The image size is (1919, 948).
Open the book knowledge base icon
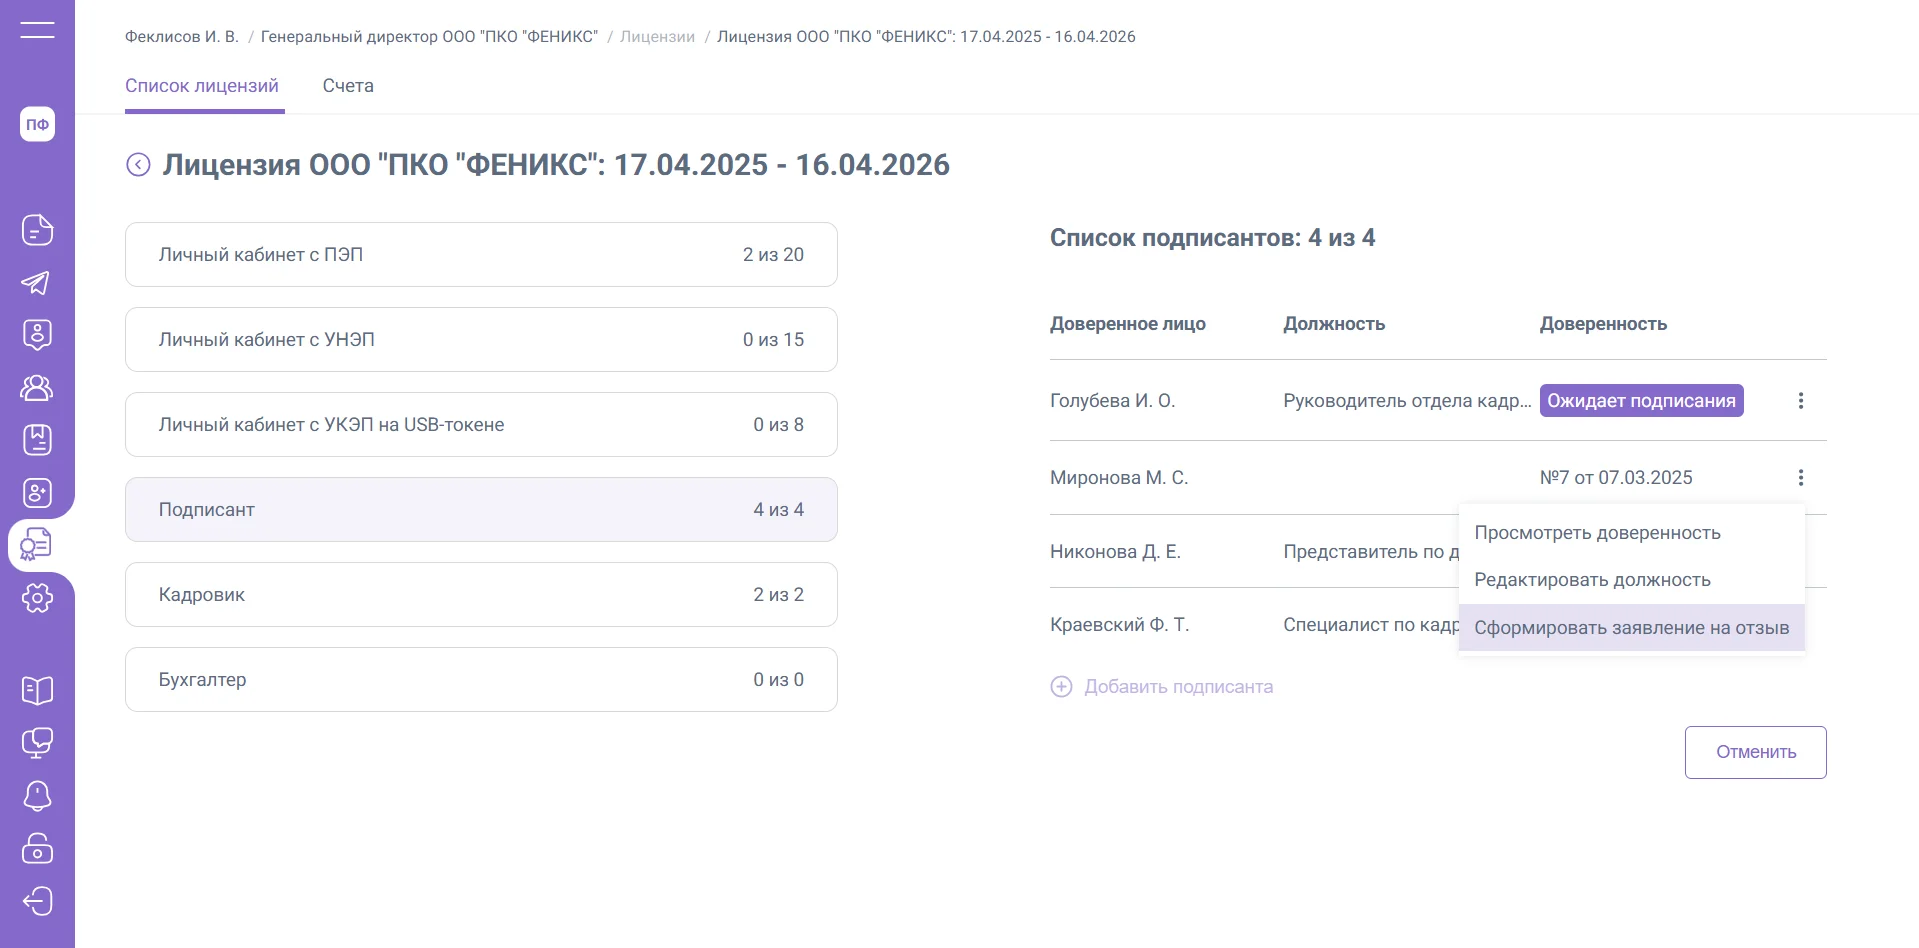[x=37, y=690]
